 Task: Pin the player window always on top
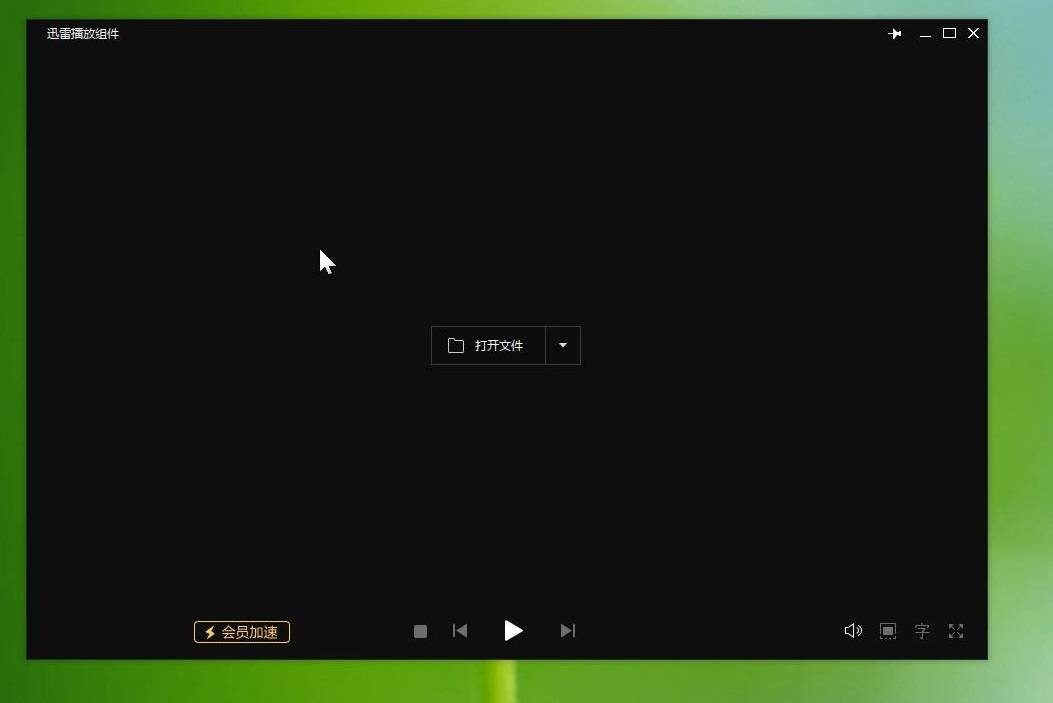click(895, 33)
